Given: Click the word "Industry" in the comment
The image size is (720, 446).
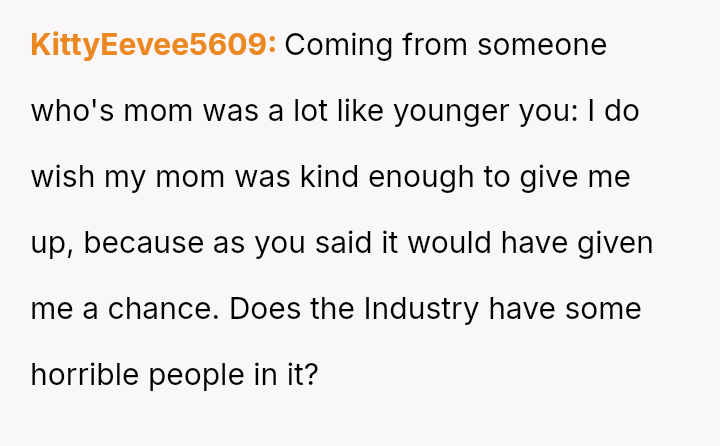Looking at the screenshot, I should (422, 308).
